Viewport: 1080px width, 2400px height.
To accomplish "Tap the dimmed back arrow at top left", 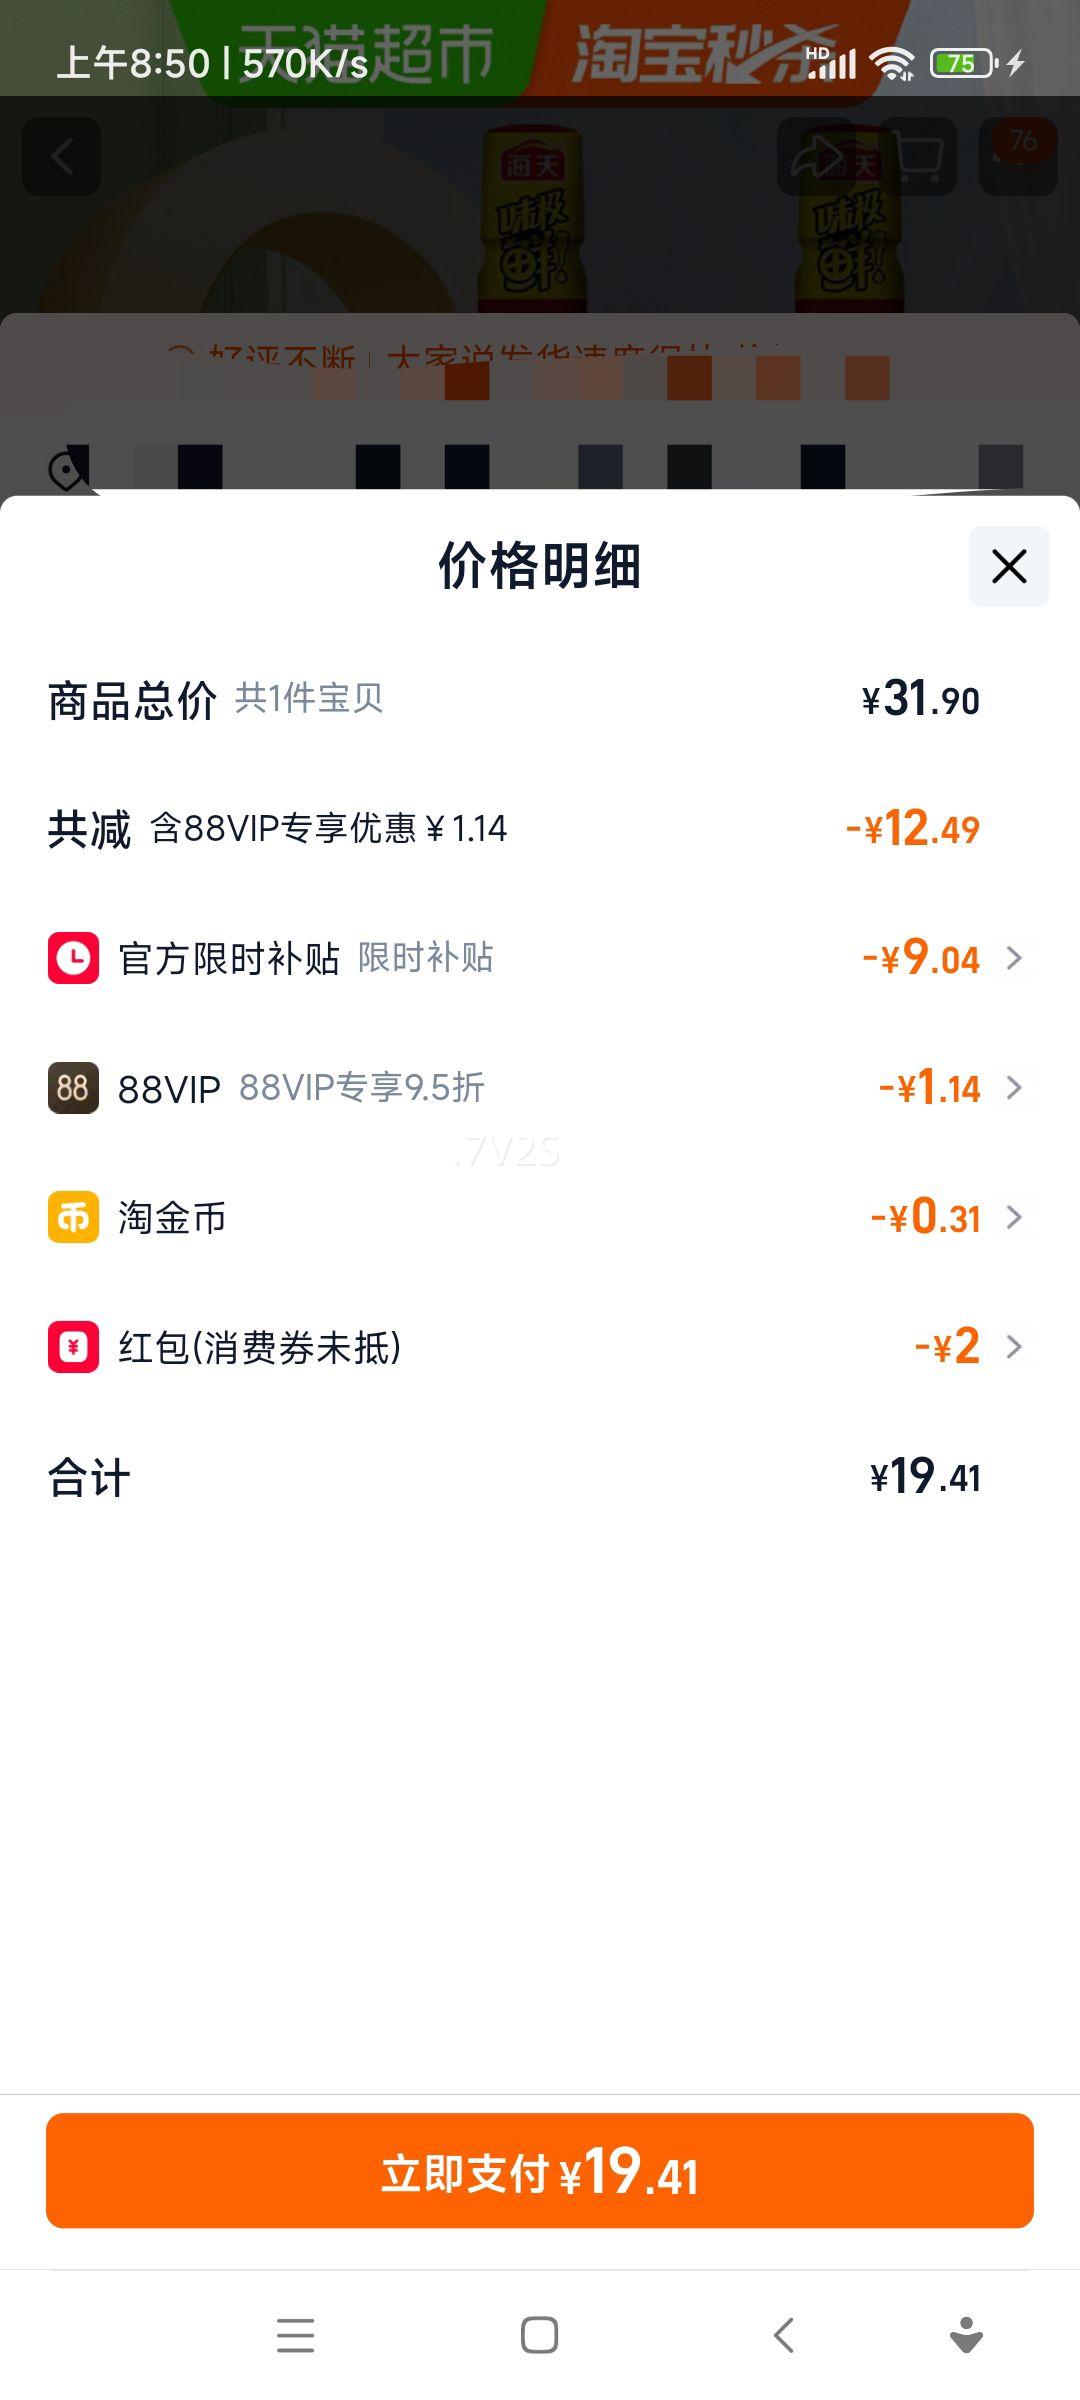I will point(62,156).
